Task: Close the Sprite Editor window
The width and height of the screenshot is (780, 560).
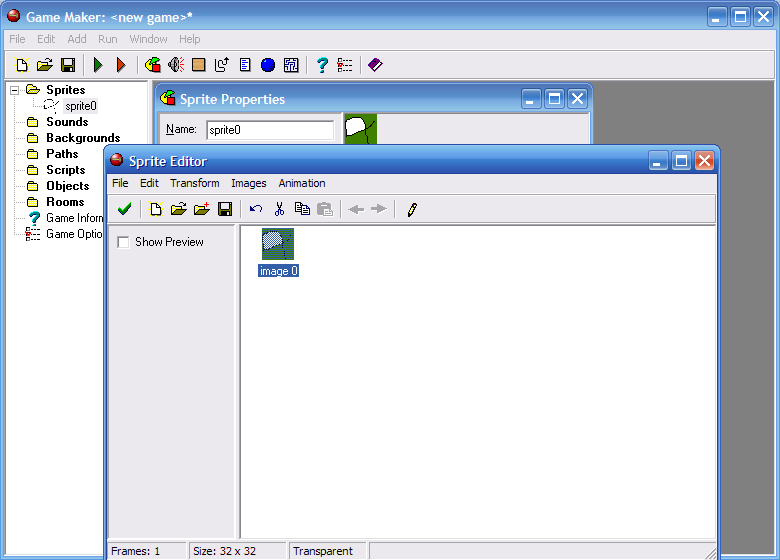Action: click(x=704, y=161)
